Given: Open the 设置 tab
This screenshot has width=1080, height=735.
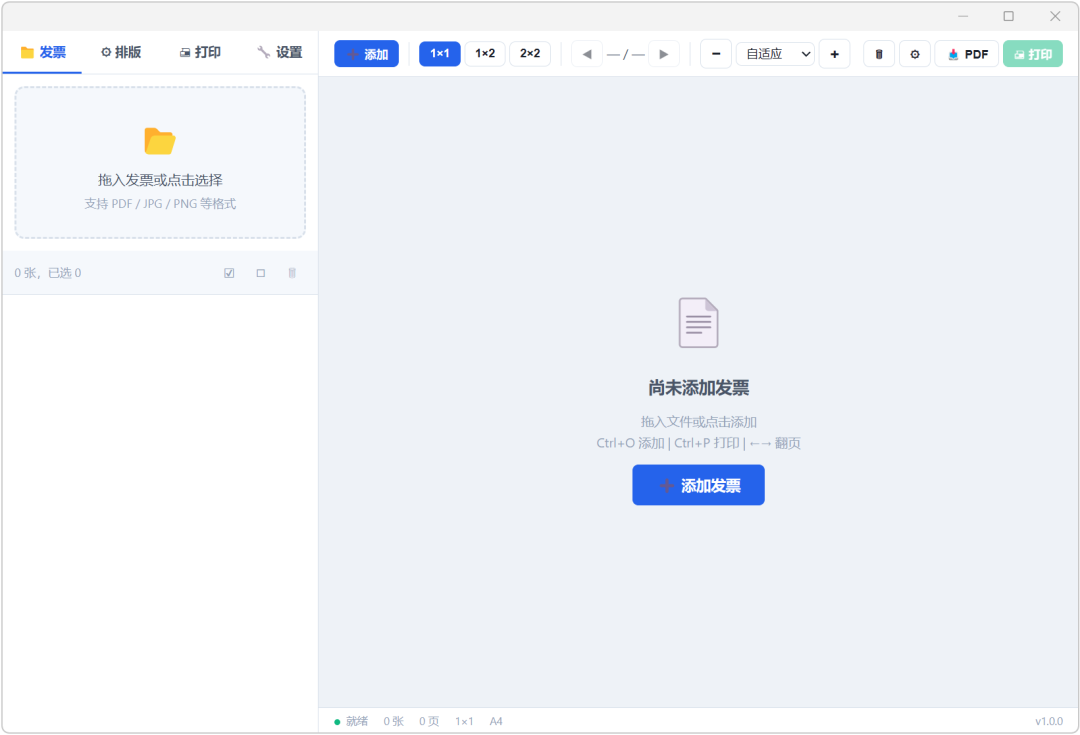Looking at the screenshot, I should [x=279, y=52].
